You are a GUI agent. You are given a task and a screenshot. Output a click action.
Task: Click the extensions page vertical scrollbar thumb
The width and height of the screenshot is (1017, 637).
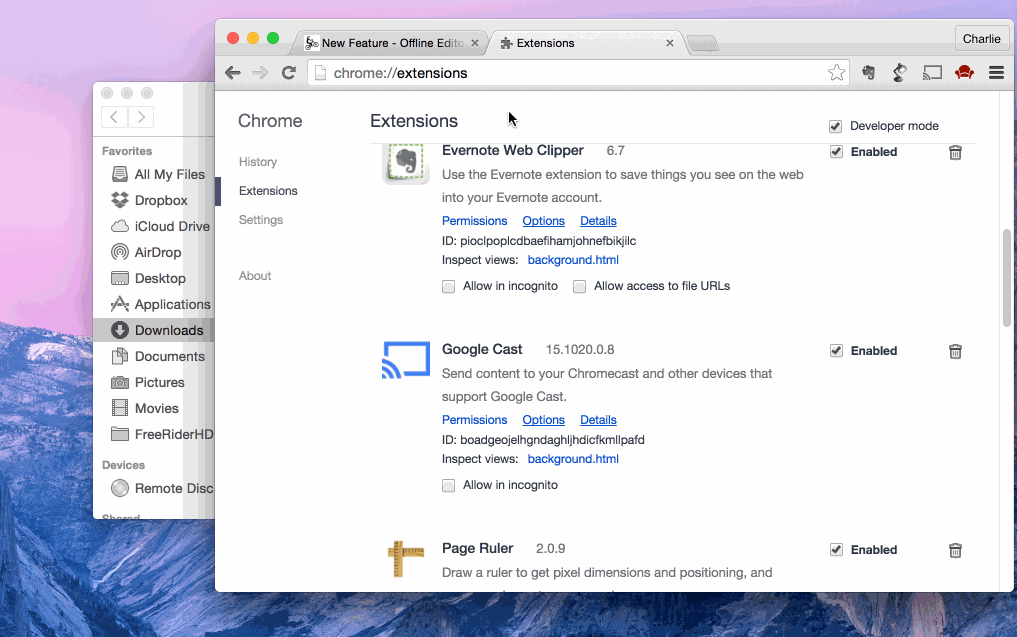pos(1007,278)
